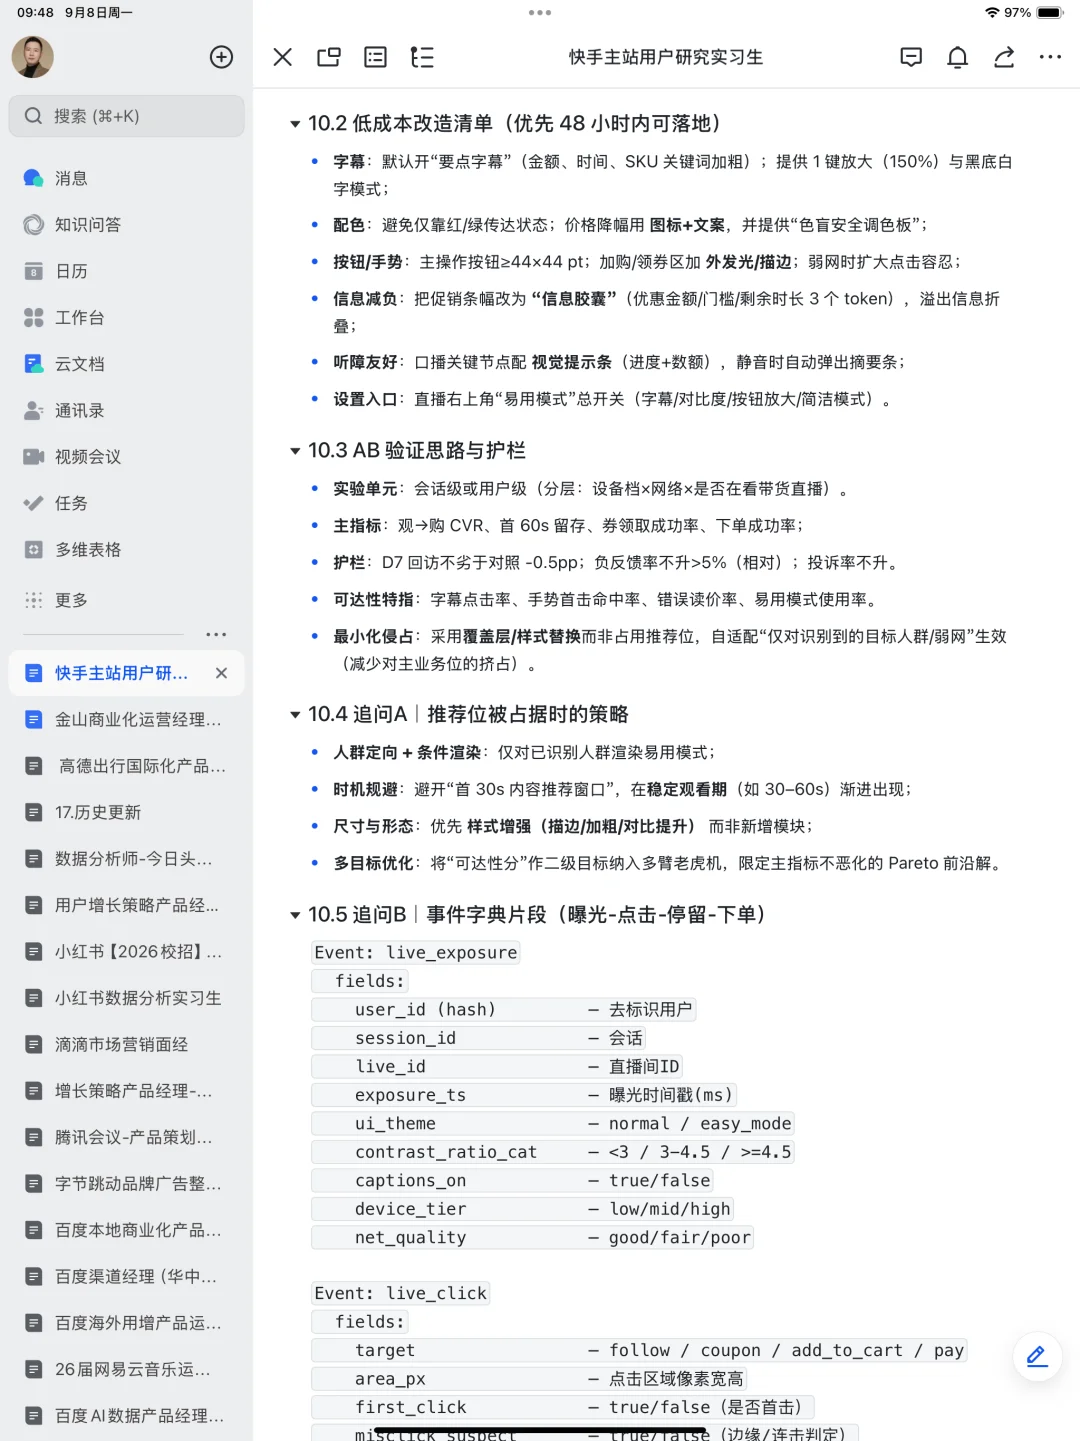Click the code line Event: live_click

tap(400, 1294)
